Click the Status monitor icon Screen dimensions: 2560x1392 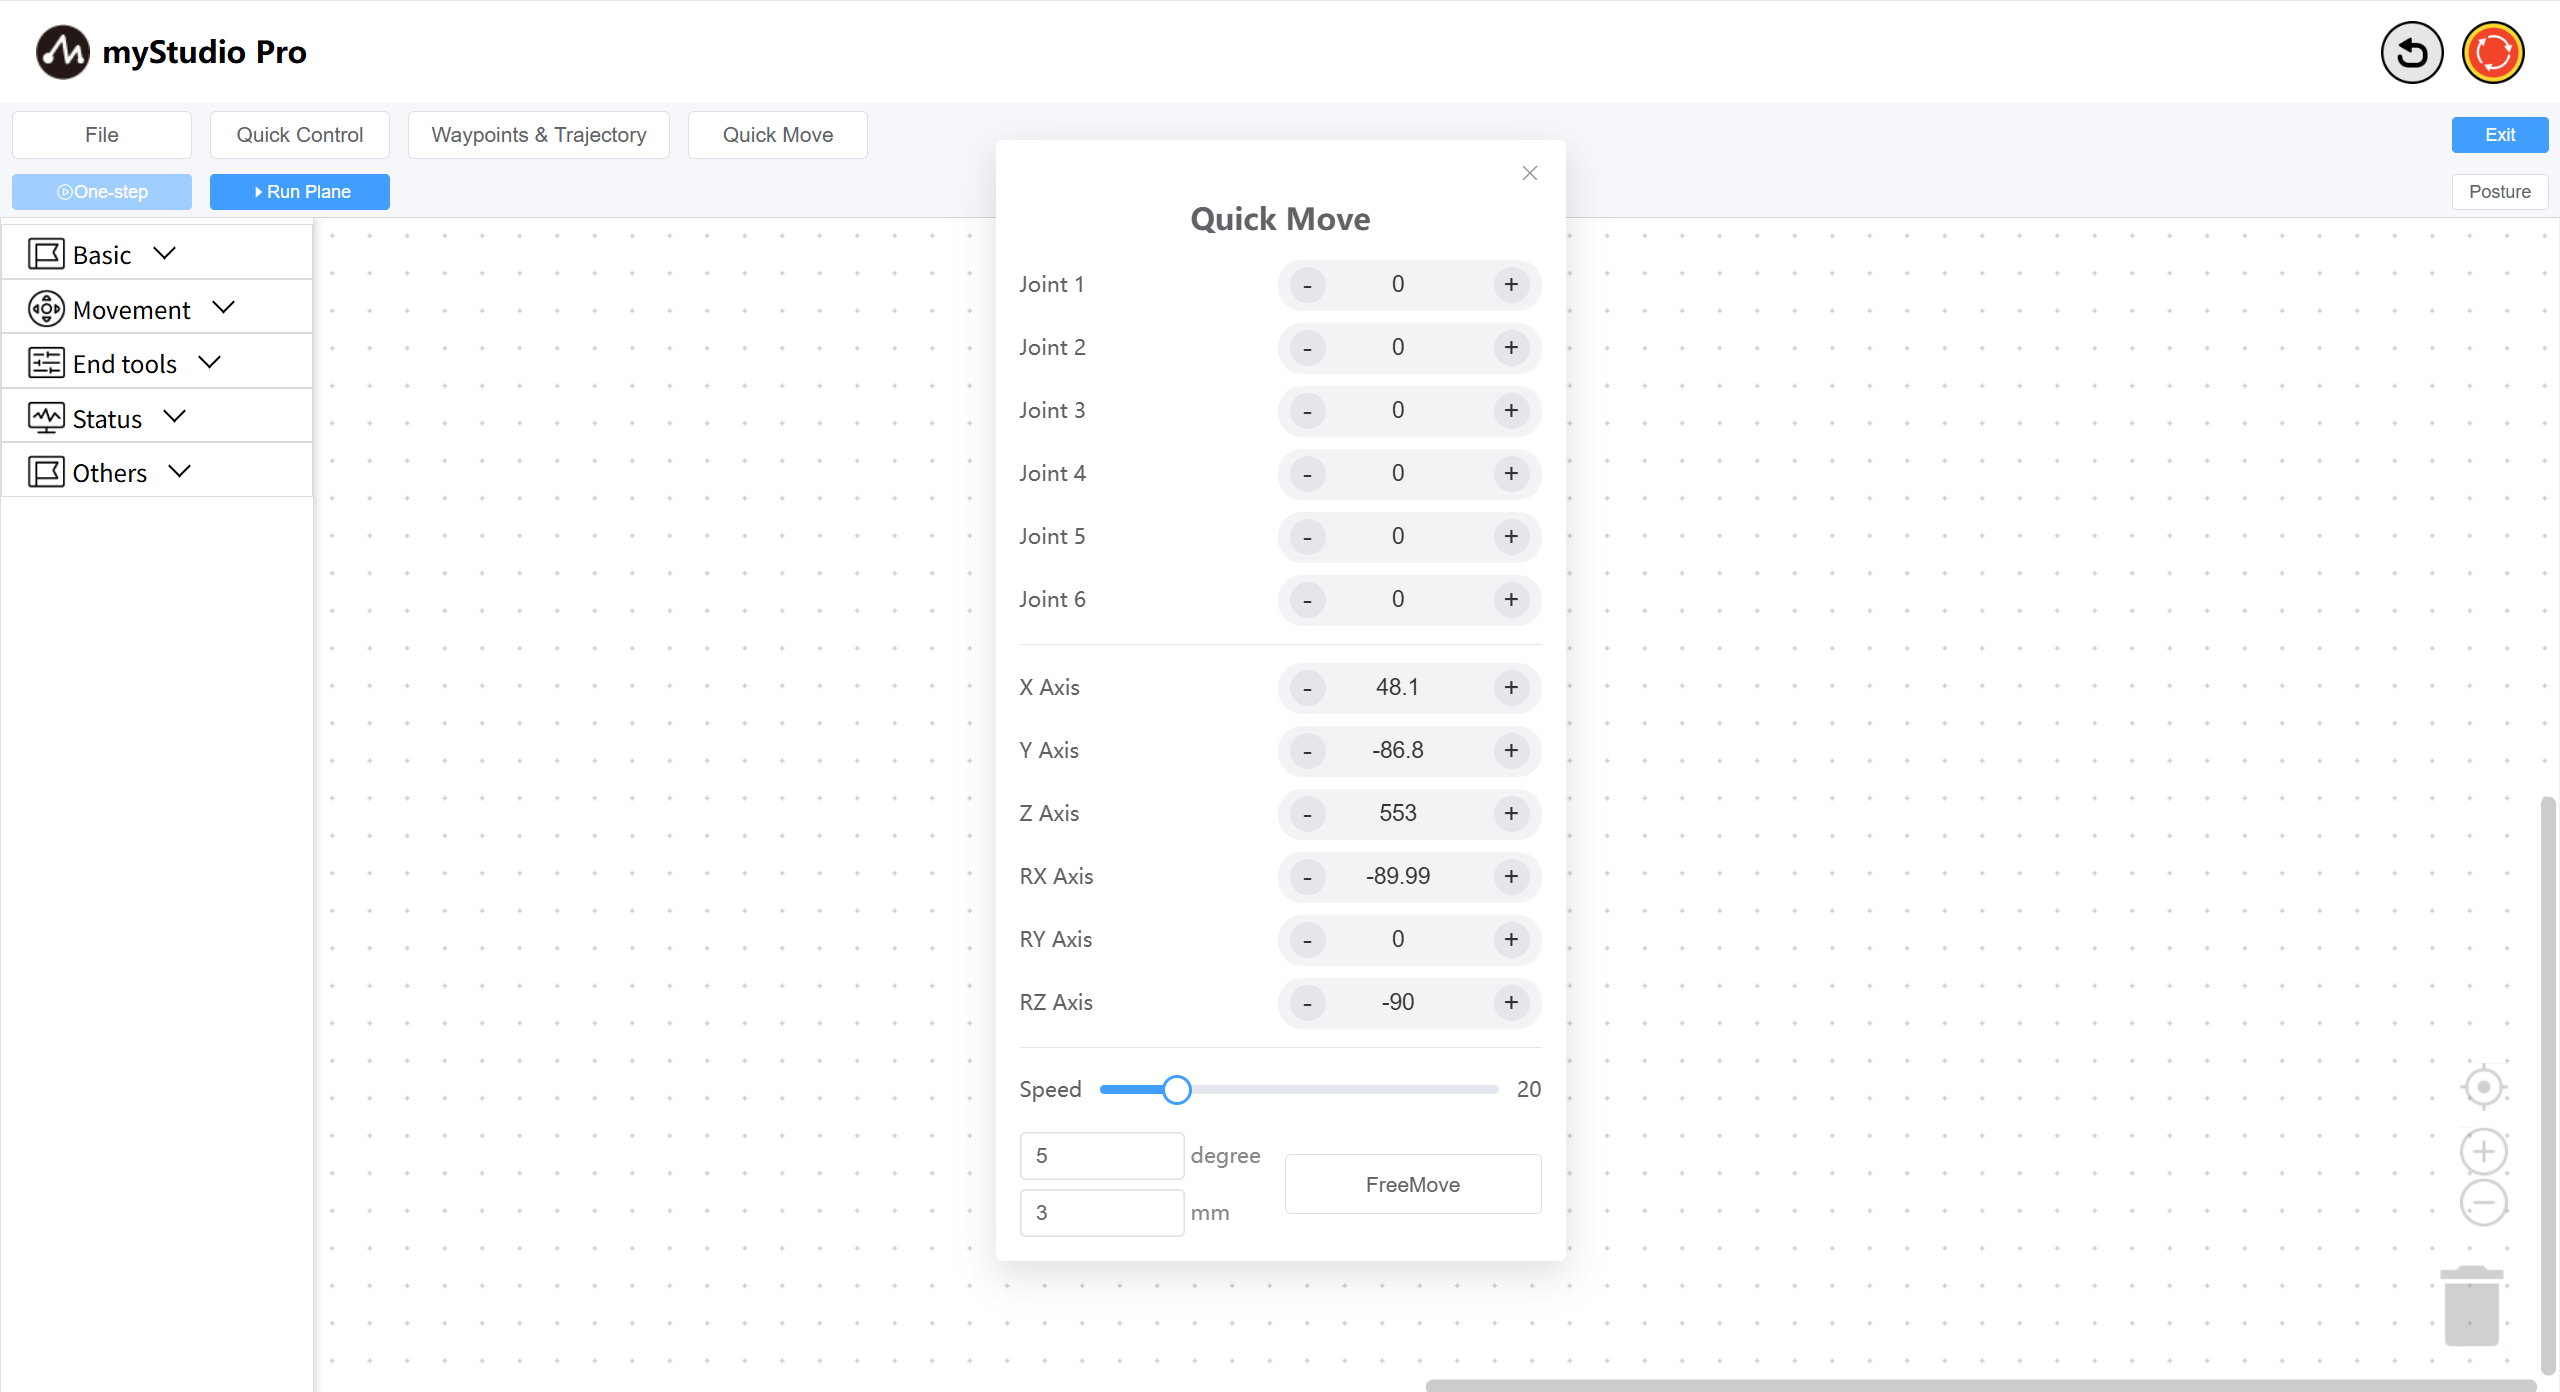(x=46, y=418)
